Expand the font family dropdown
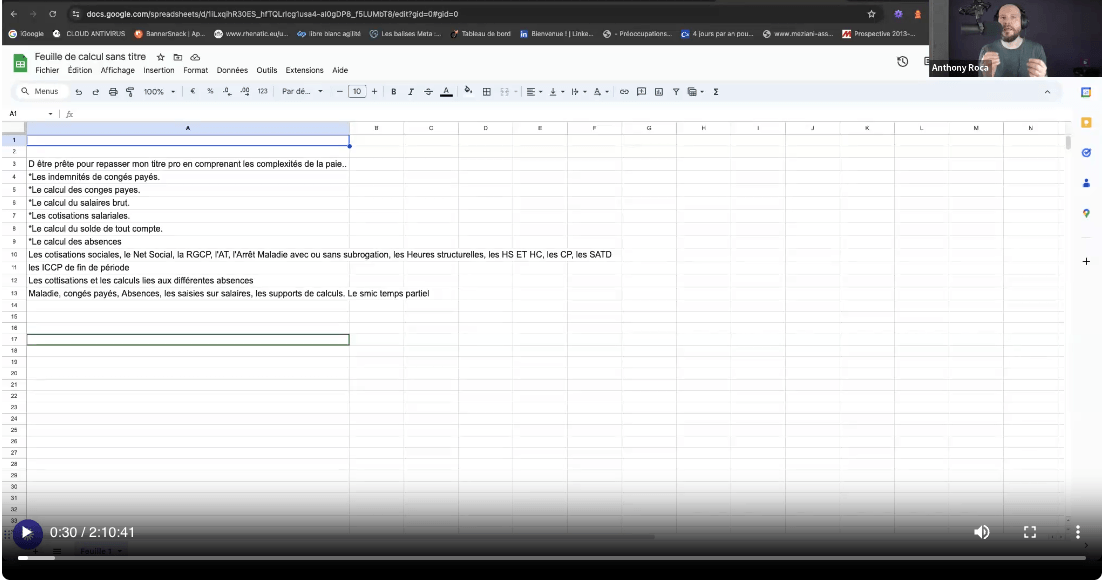The image size is (1105, 582). 302,92
